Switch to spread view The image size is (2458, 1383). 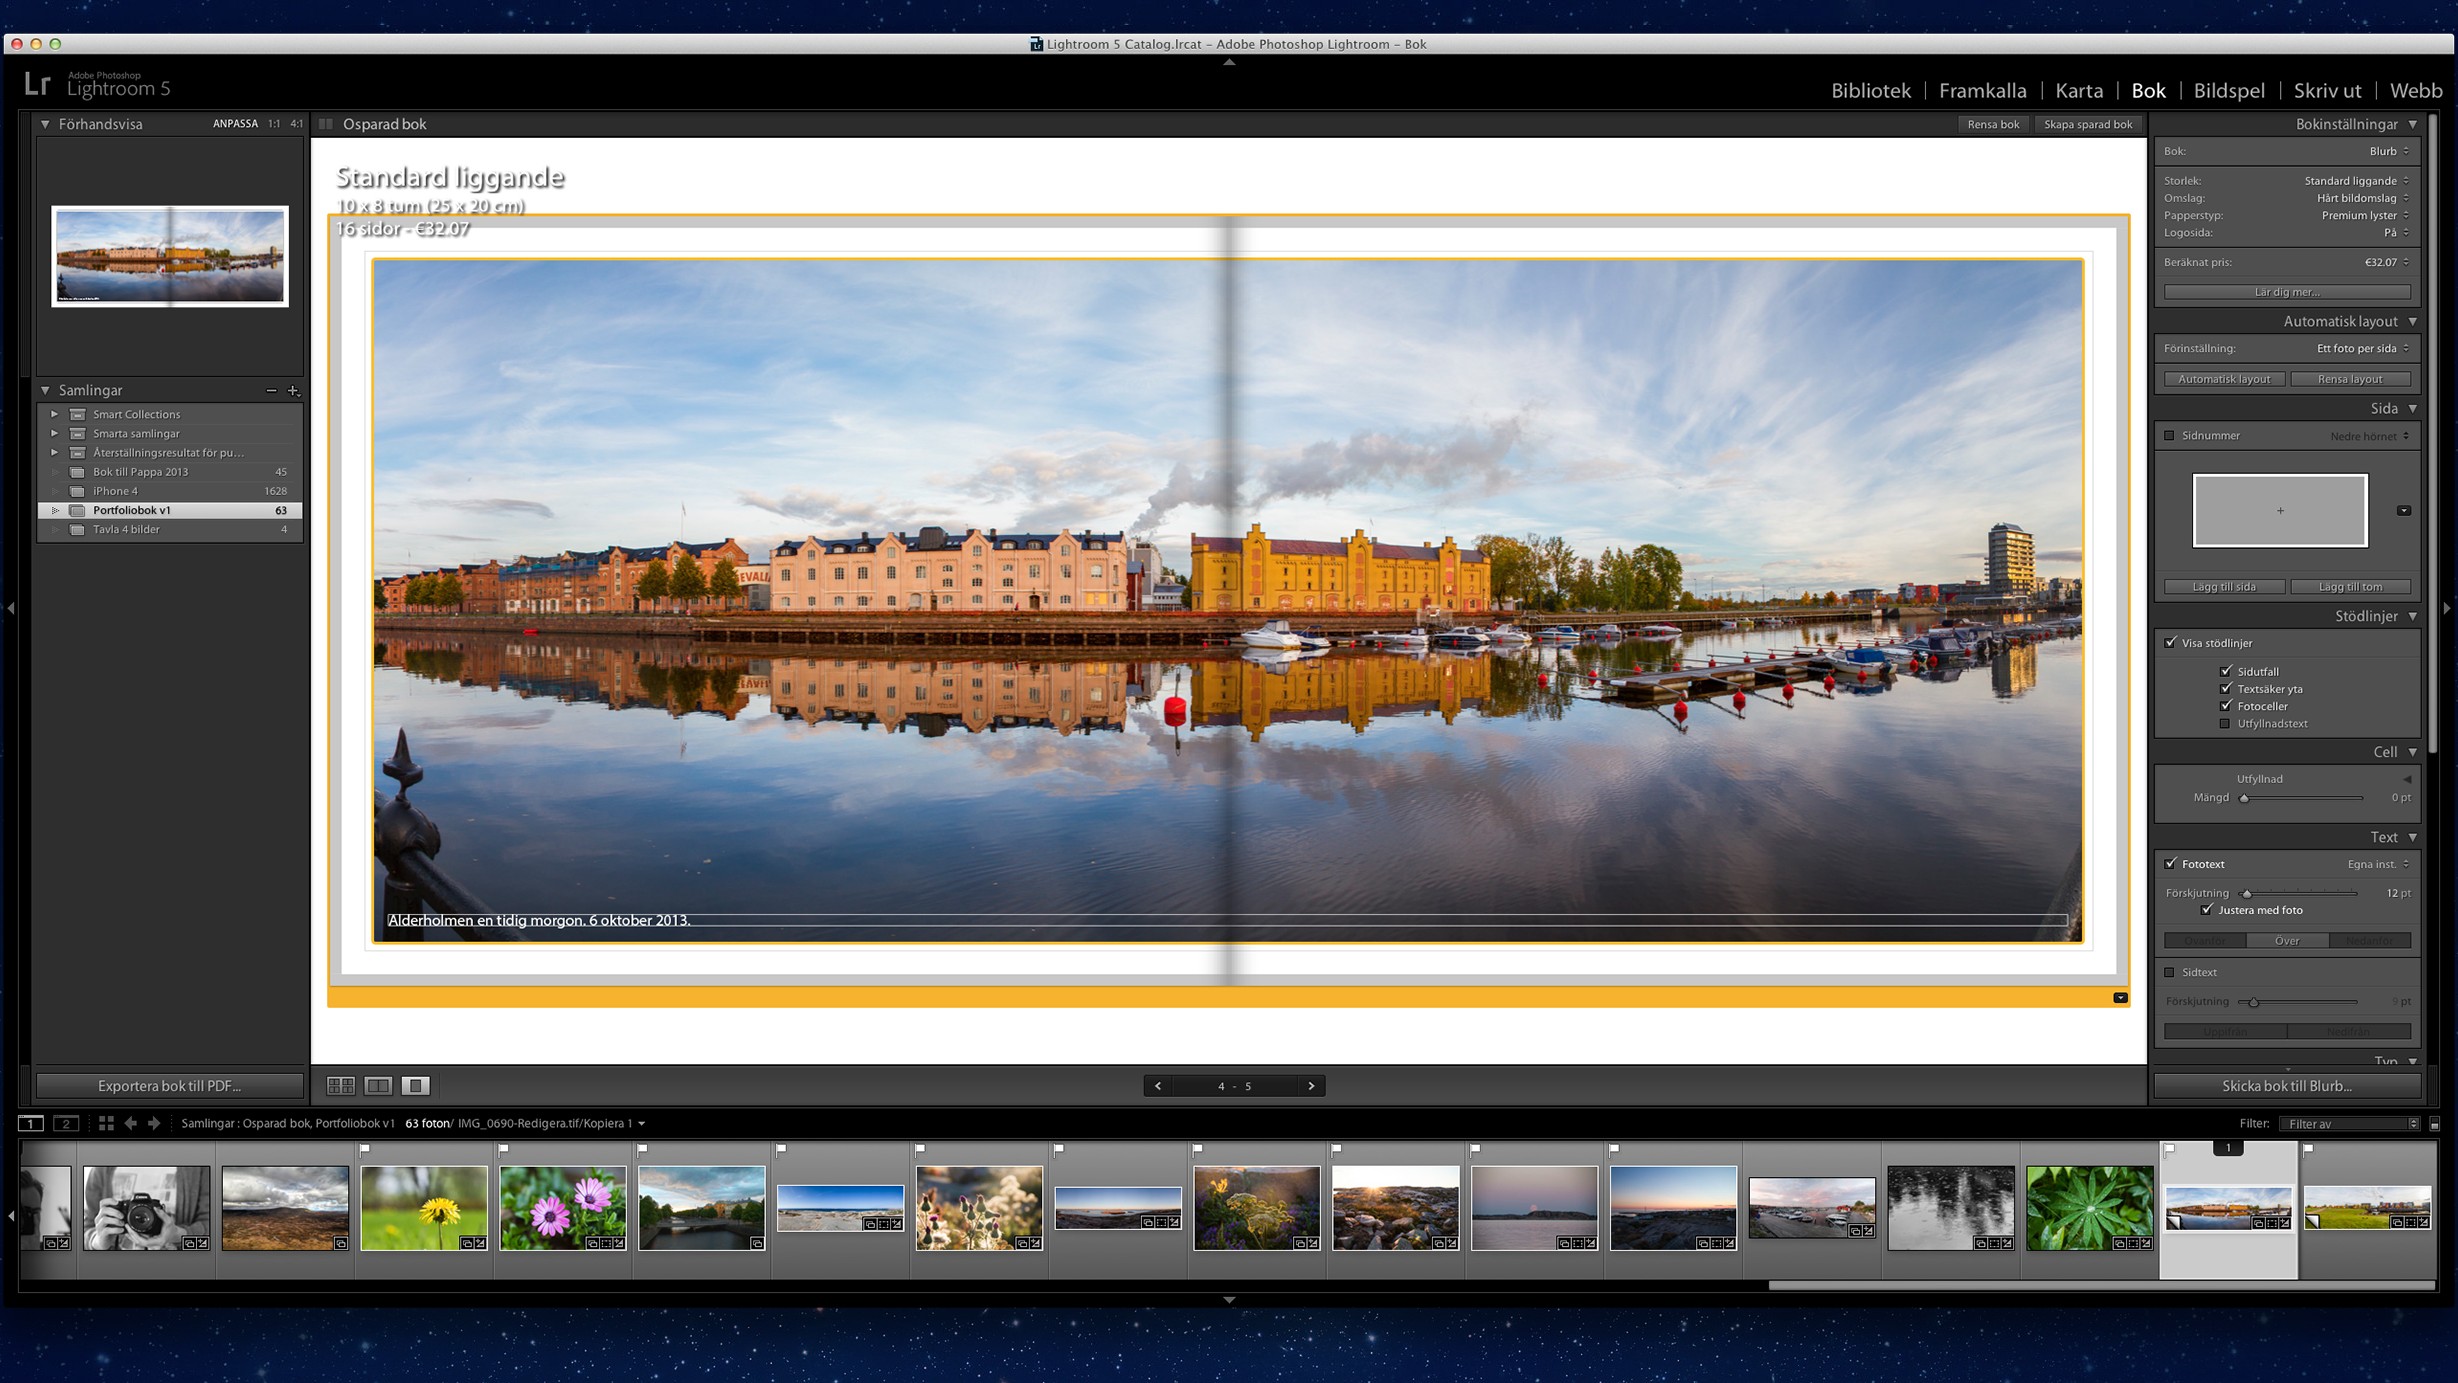coord(378,1085)
